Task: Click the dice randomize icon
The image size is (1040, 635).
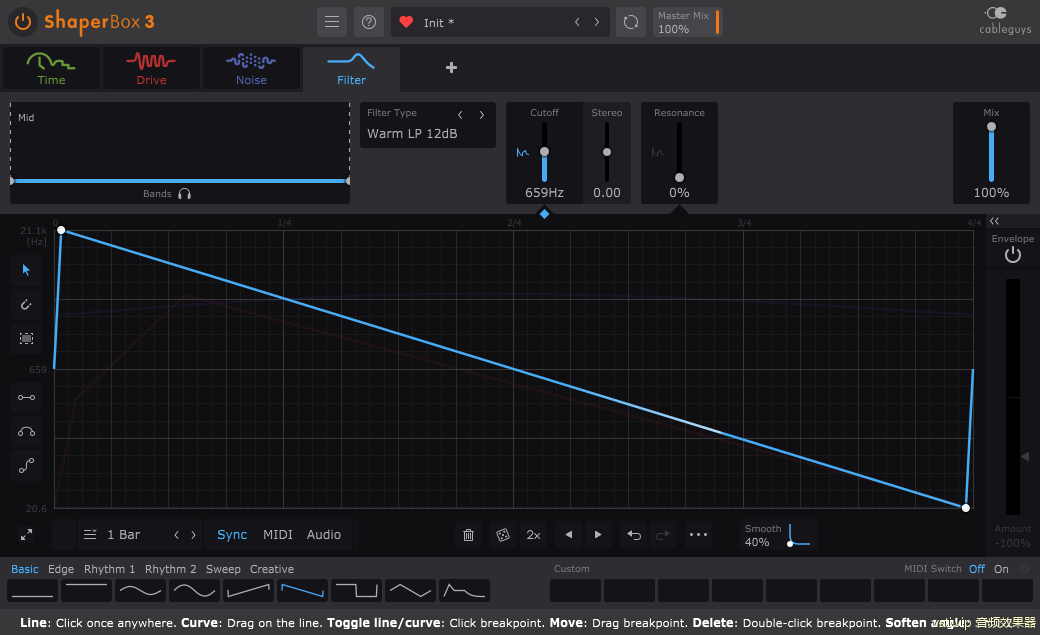Action: [x=503, y=535]
